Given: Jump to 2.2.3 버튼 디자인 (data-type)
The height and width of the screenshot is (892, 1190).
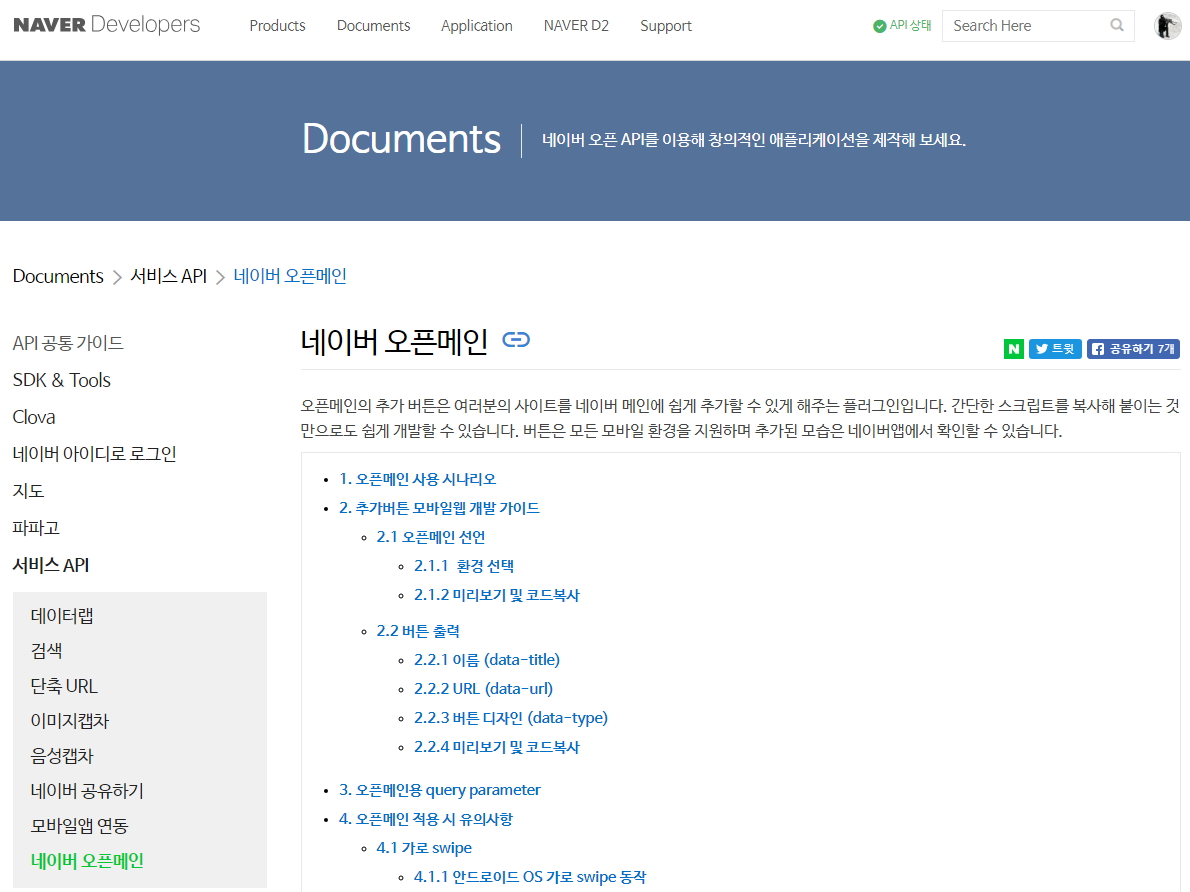Looking at the screenshot, I should click(x=511, y=717).
